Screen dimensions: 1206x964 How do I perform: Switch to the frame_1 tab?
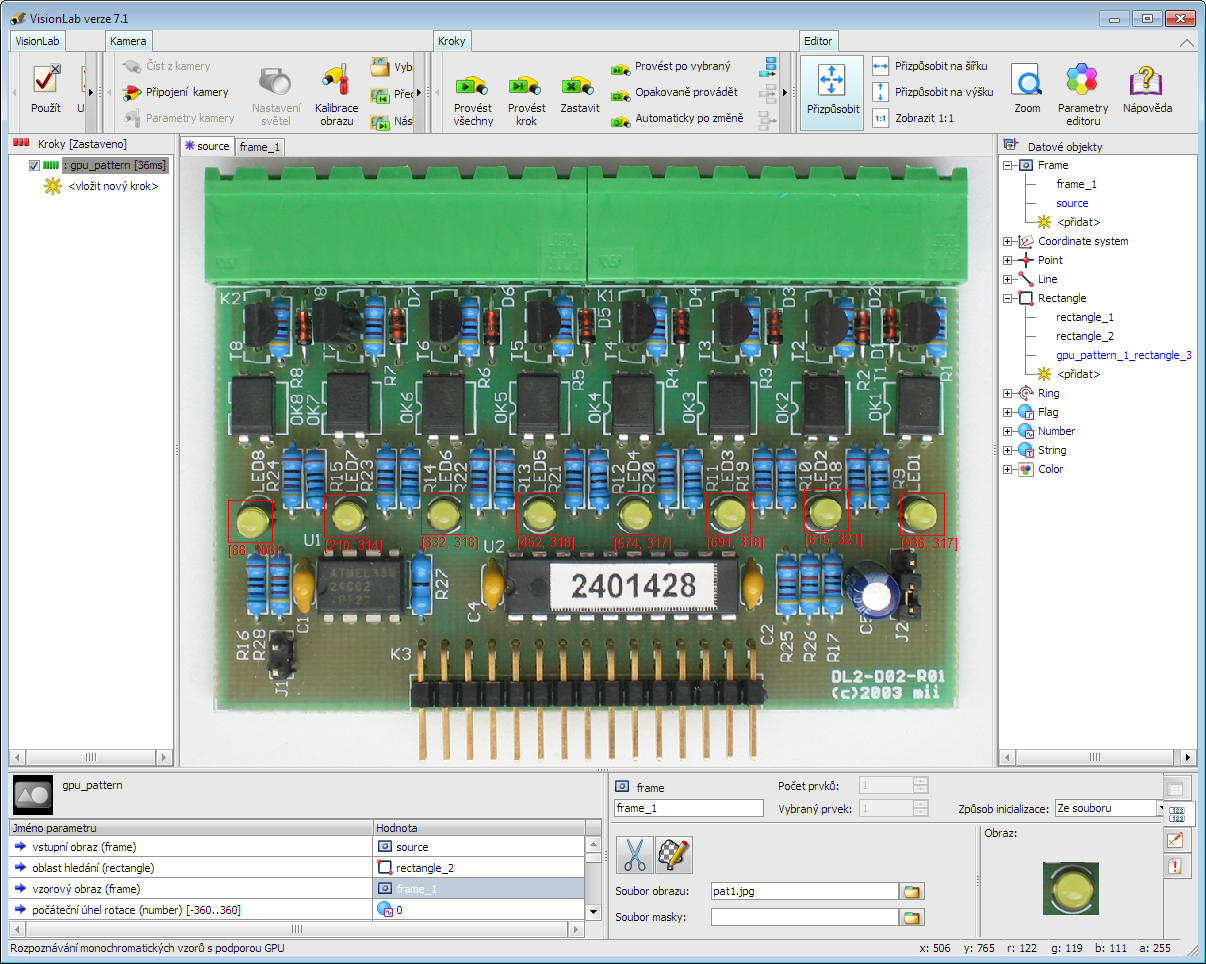[x=260, y=147]
